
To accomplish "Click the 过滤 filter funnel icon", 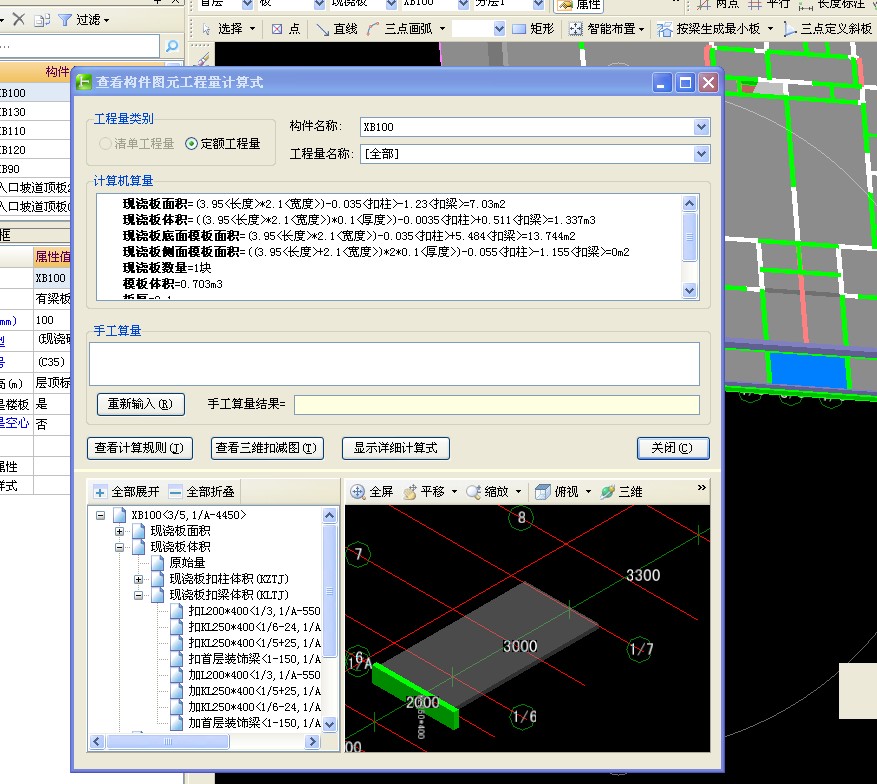I will coord(65,20).
